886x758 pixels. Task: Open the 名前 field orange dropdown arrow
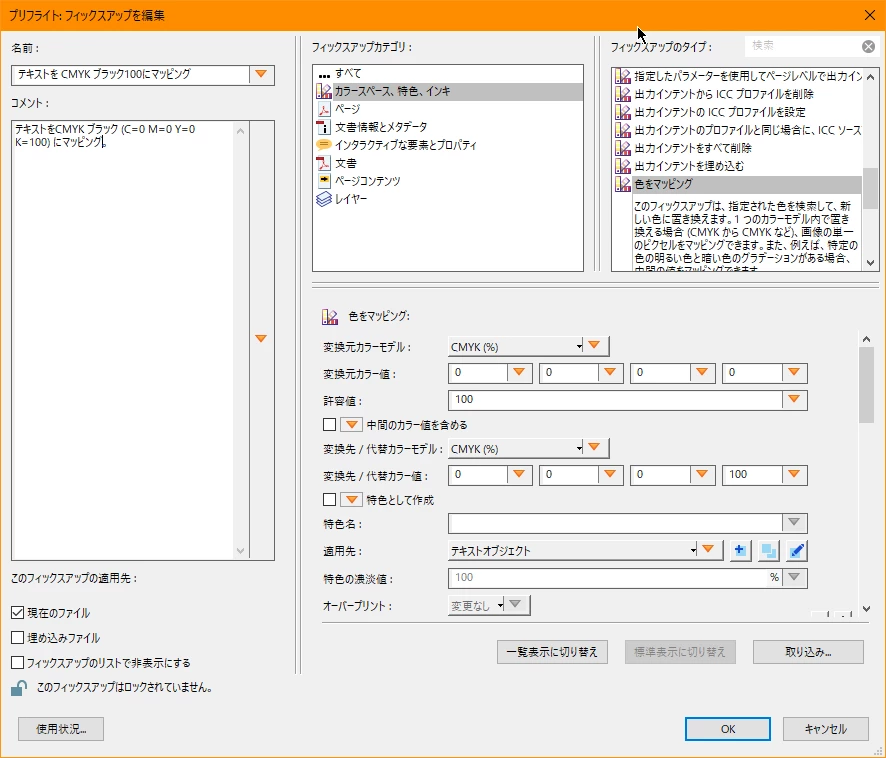tap(261, 75)
